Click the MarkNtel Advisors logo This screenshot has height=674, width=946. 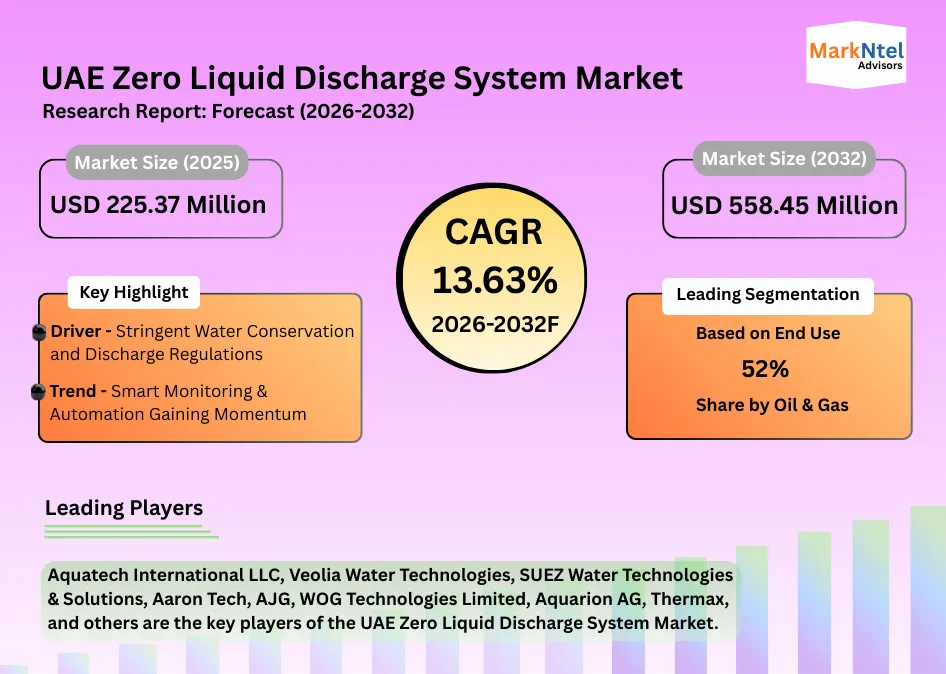[856, 57]
